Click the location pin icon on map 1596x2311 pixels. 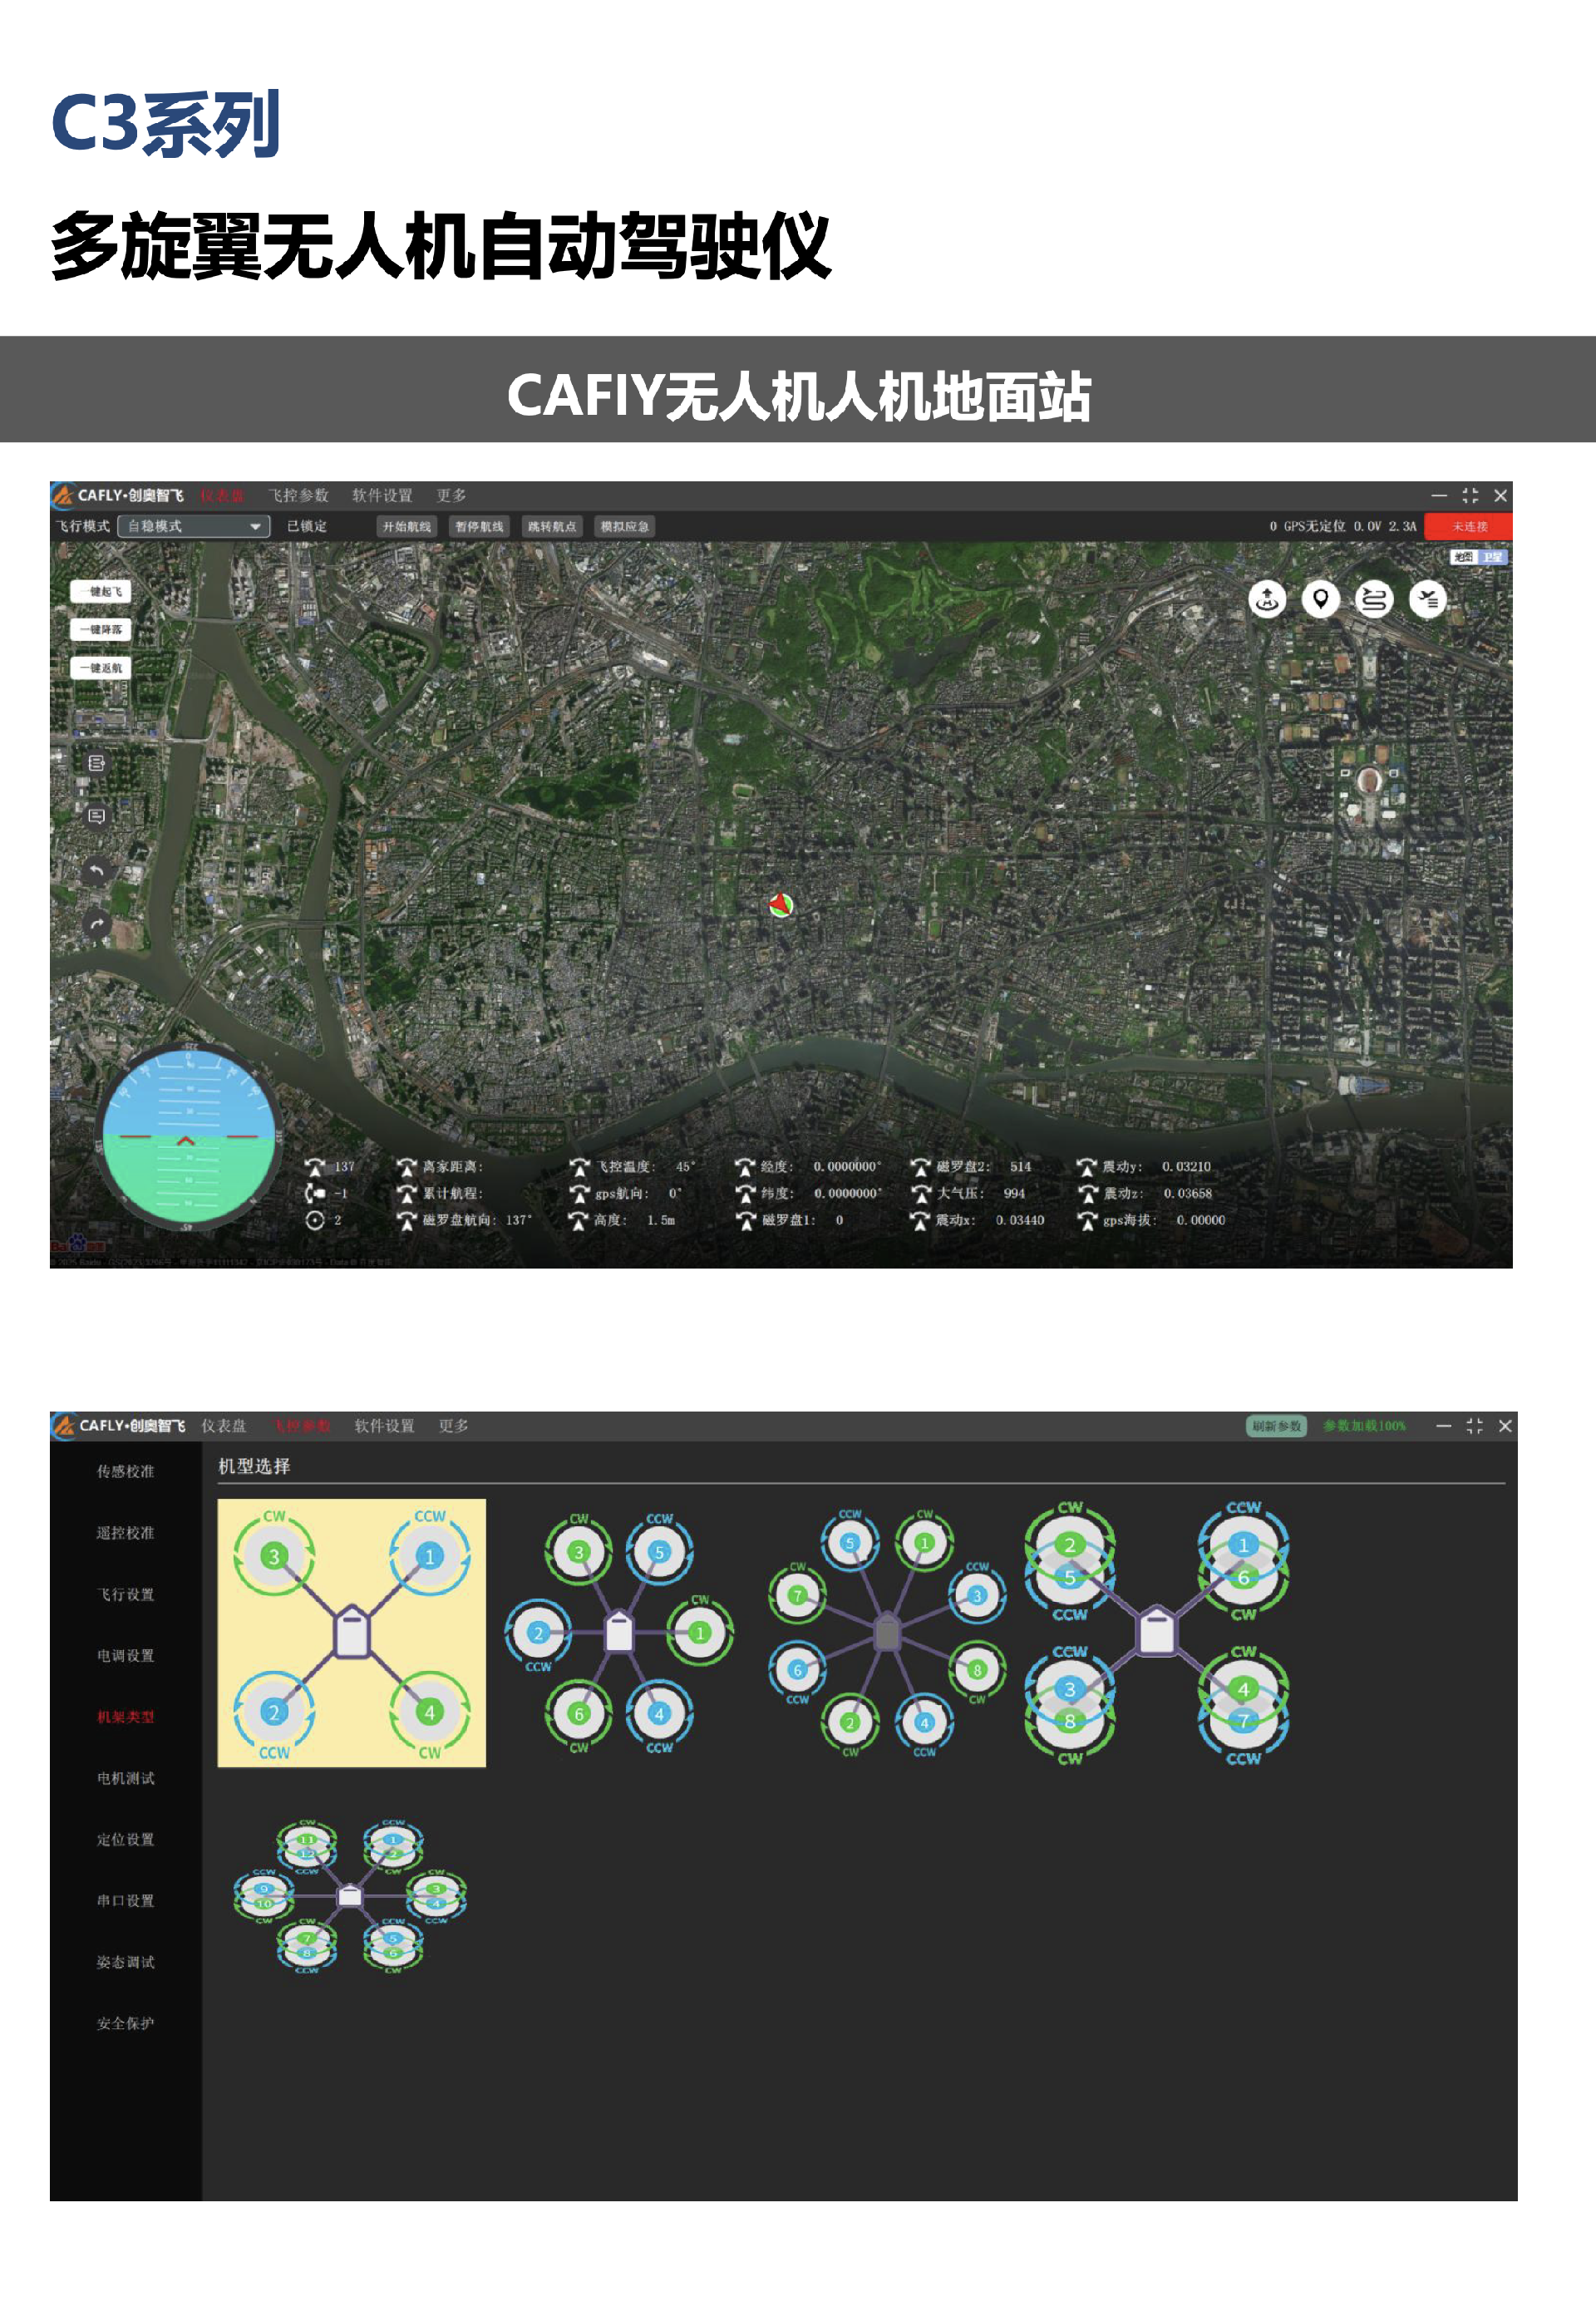[1320, 599]
